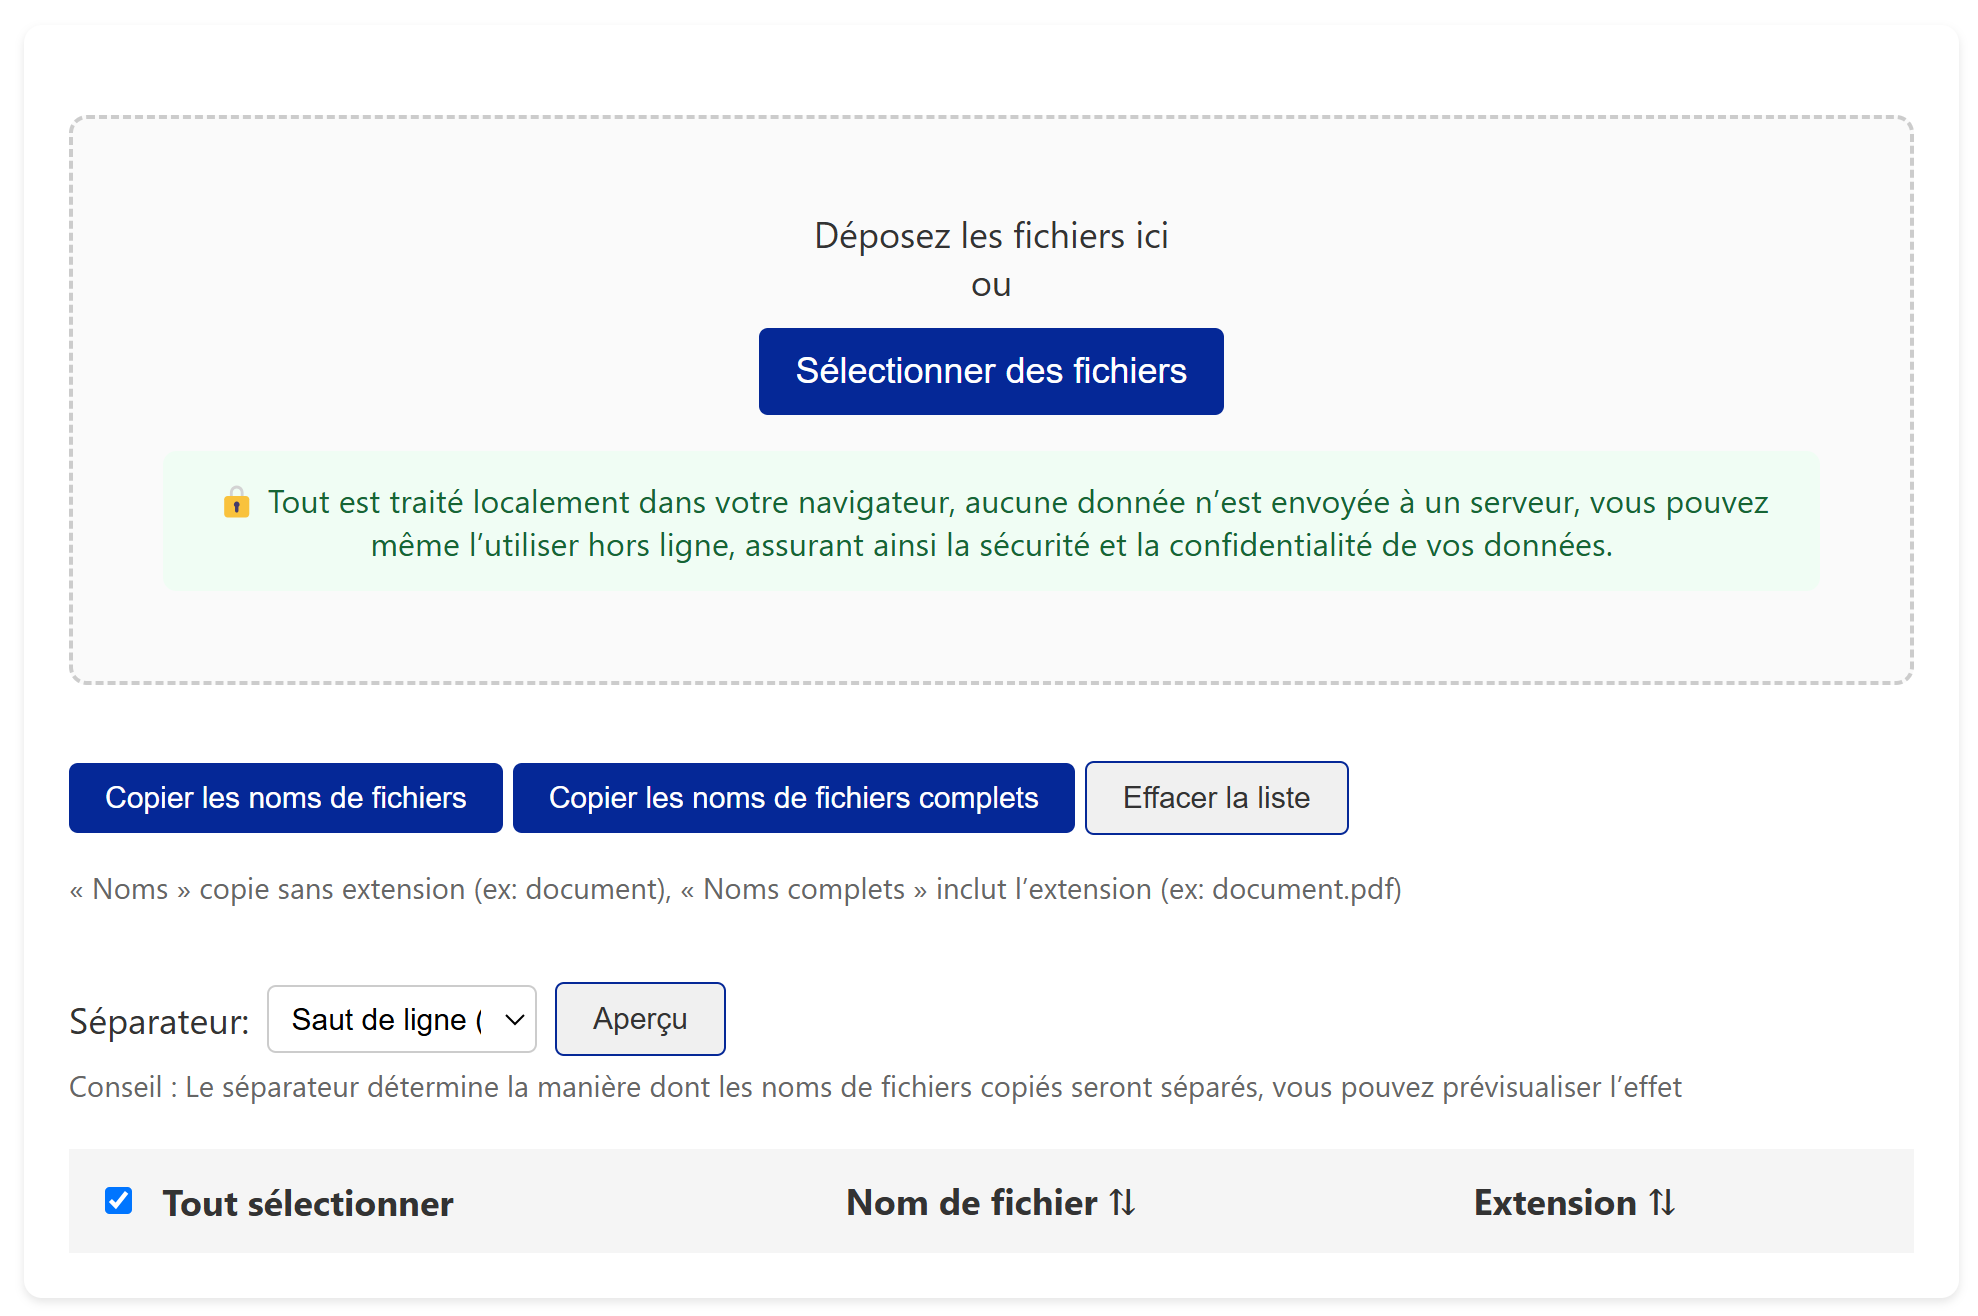The image size is (1978, 1316).
Task: Open the Aperçu separator preview
Action: [x=640, y=1019]
